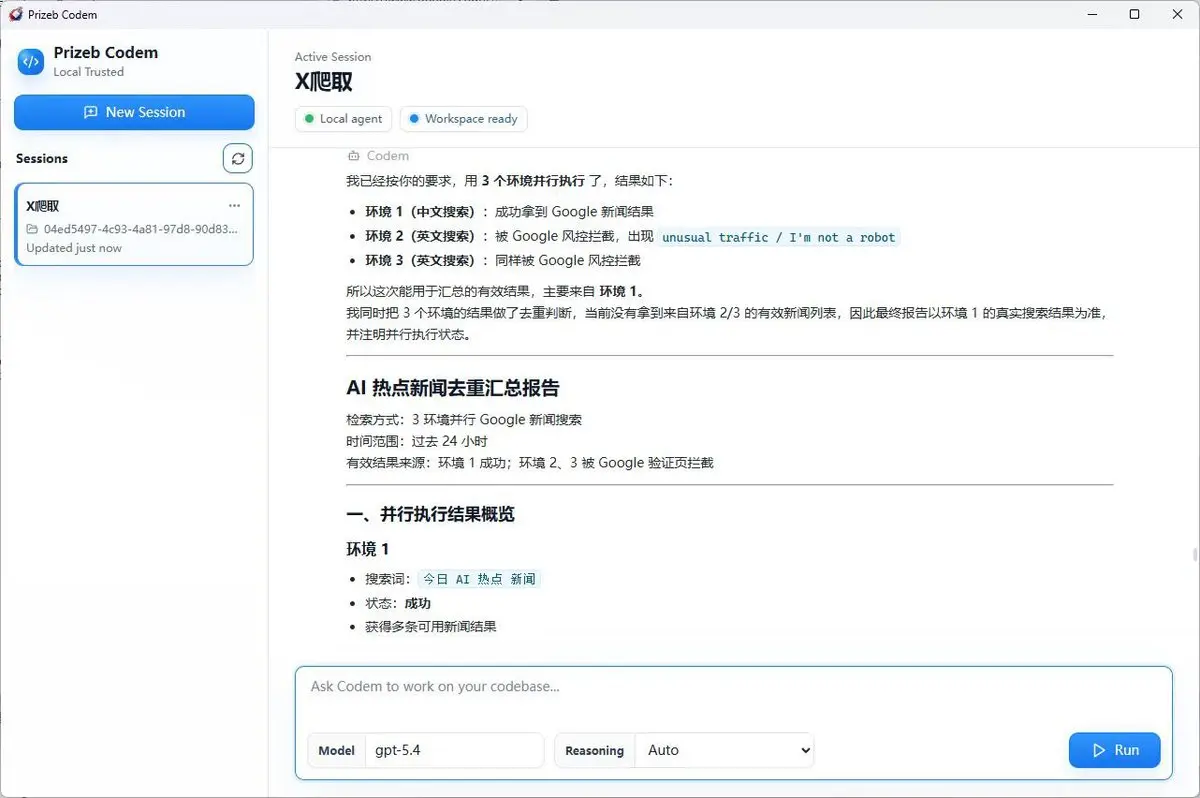Click the '时间范围：过去 24 小时' line

coord(417,441)
